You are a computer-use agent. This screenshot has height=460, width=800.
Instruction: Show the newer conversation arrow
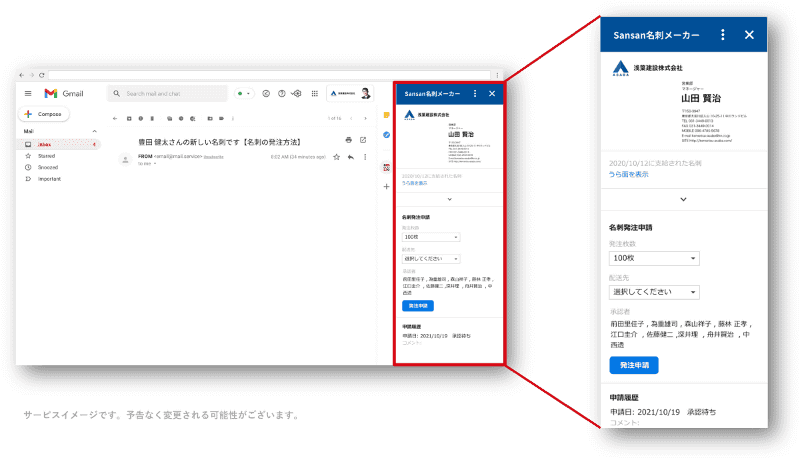352,118
